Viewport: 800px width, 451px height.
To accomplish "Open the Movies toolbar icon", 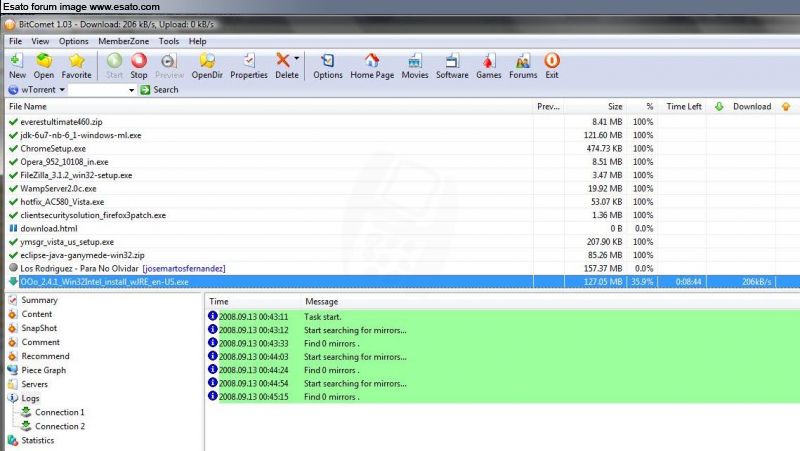I will click(x=415, y=66).
